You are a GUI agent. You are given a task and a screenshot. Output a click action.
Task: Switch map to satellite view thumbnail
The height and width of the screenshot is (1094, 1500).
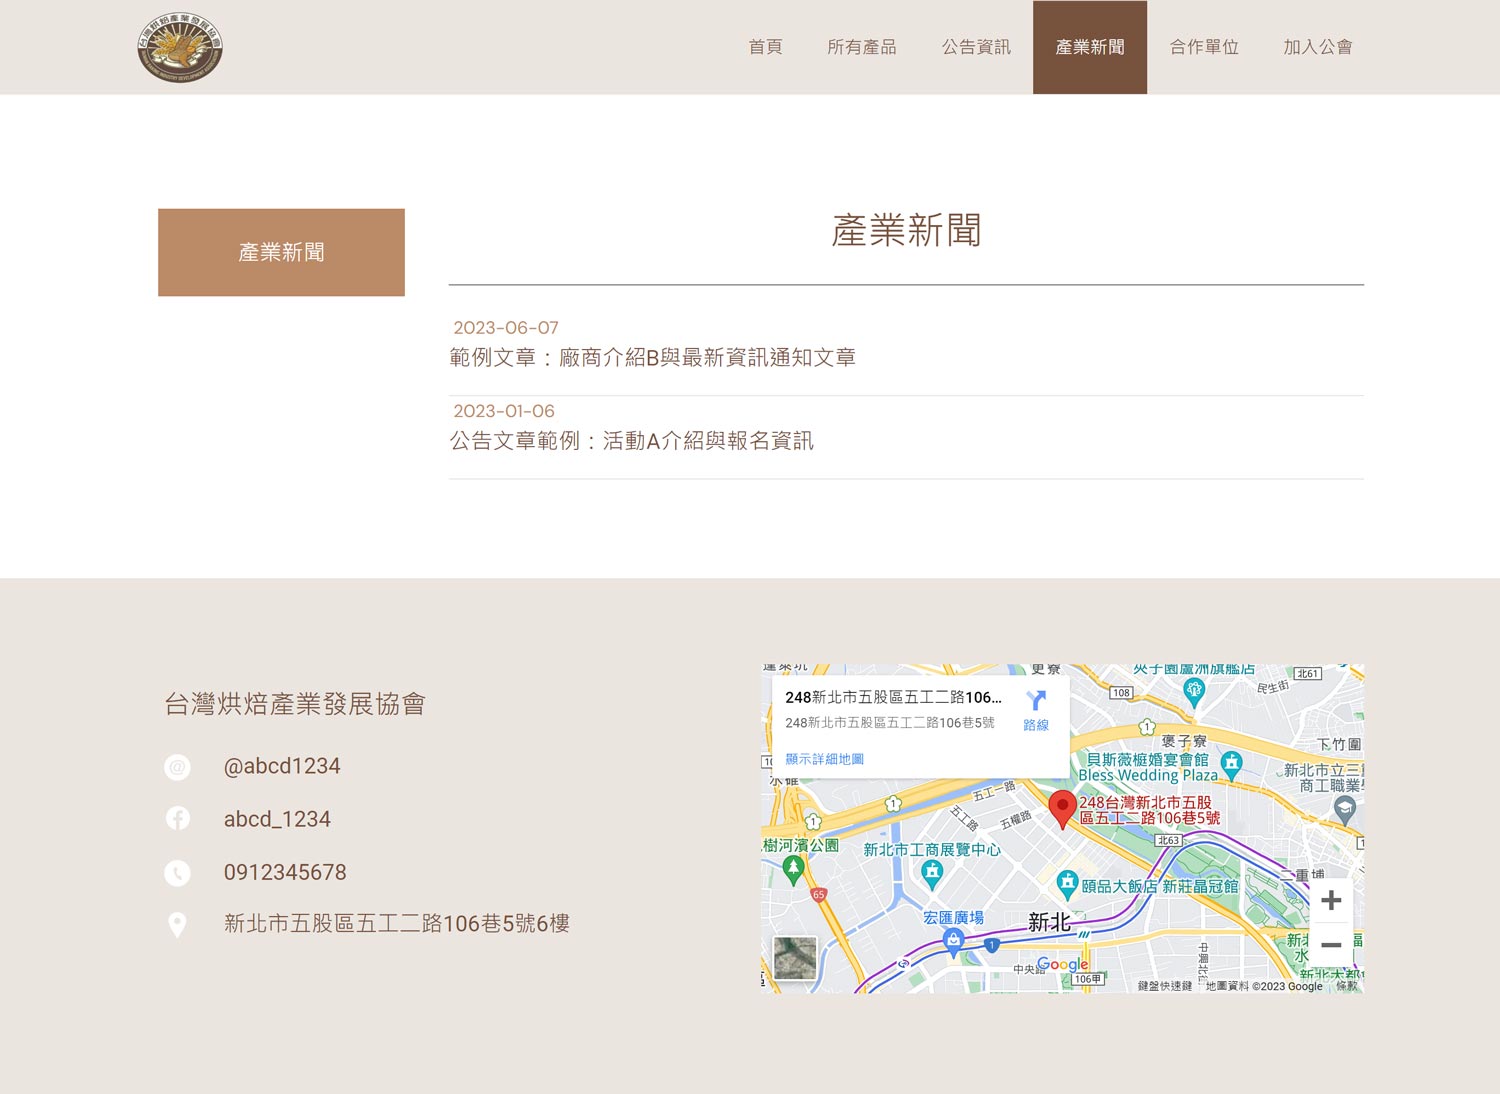click(795, 957)
